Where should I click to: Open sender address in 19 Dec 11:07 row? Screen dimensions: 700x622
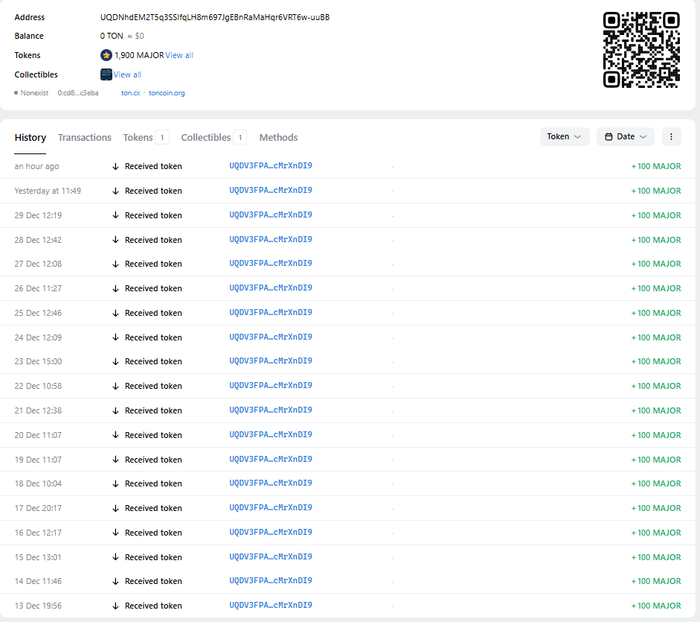(271, 459)
